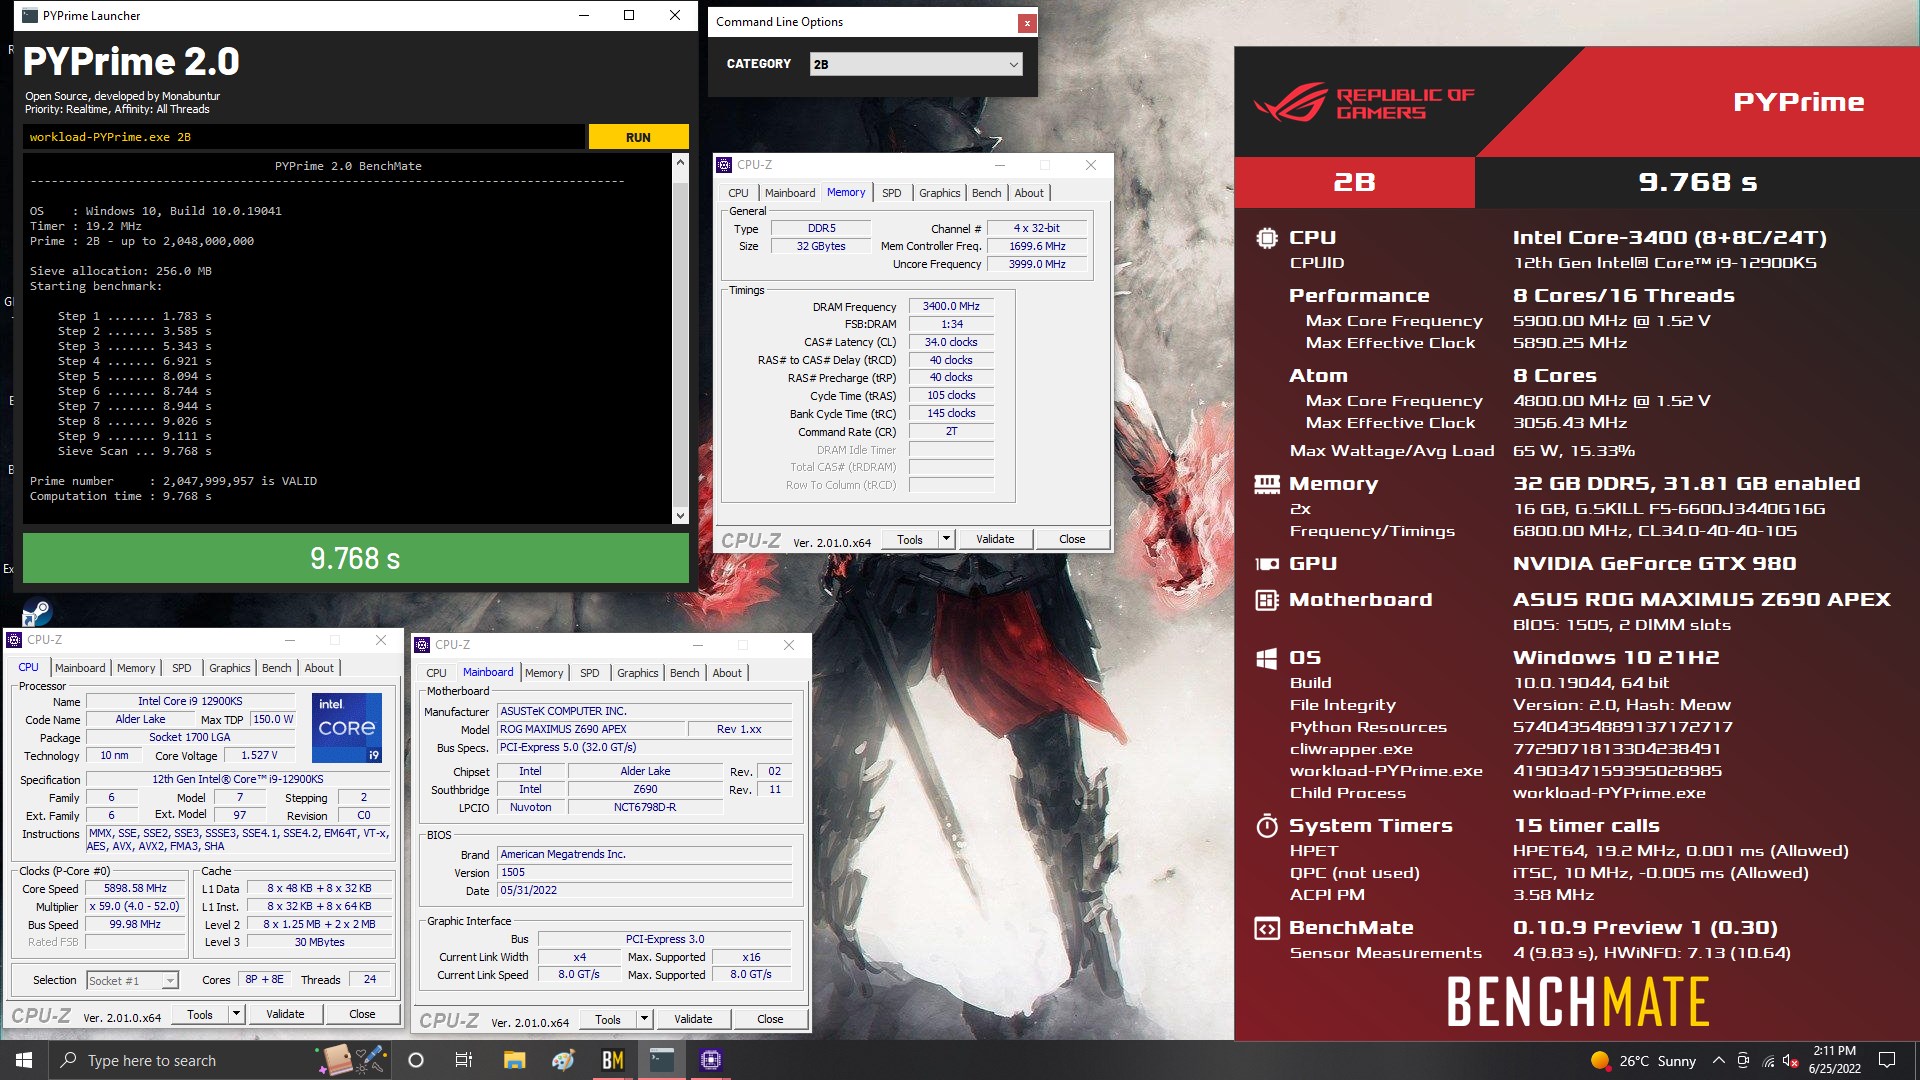Click the Meet Now camera tray icon
The width and height of the screenshot is (1920, 1080).
tap(1743, 1060)
